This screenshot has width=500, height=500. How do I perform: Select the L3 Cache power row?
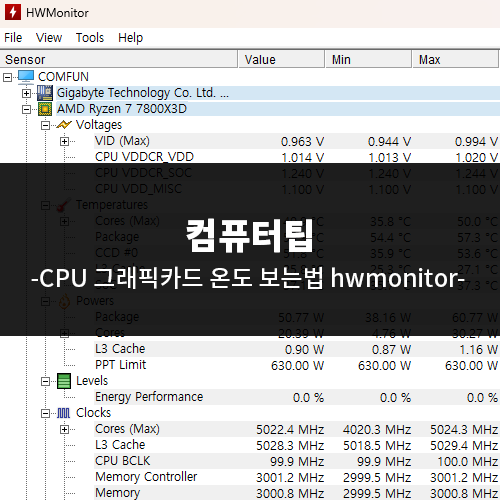point(297,349)
